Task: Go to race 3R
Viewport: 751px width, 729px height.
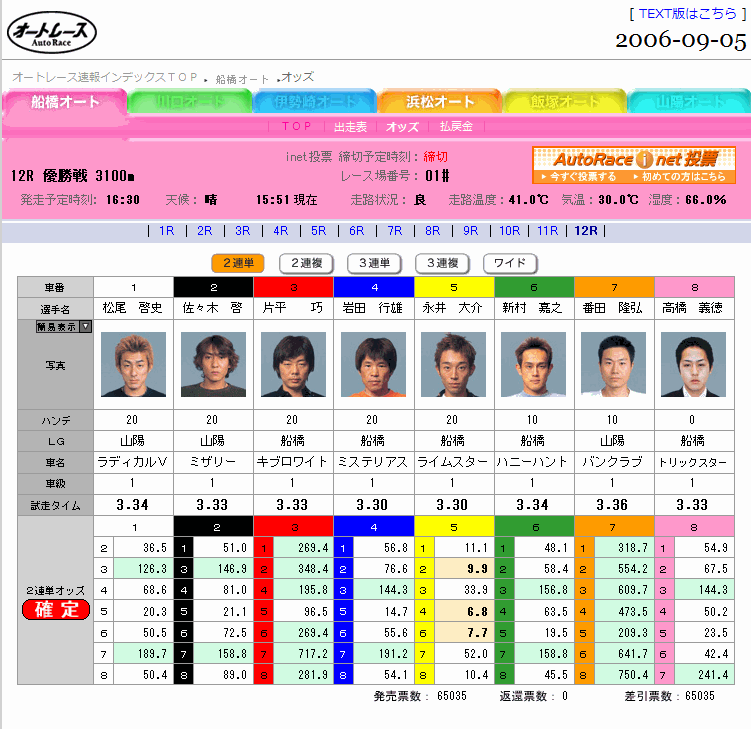Action: point(242,231)
